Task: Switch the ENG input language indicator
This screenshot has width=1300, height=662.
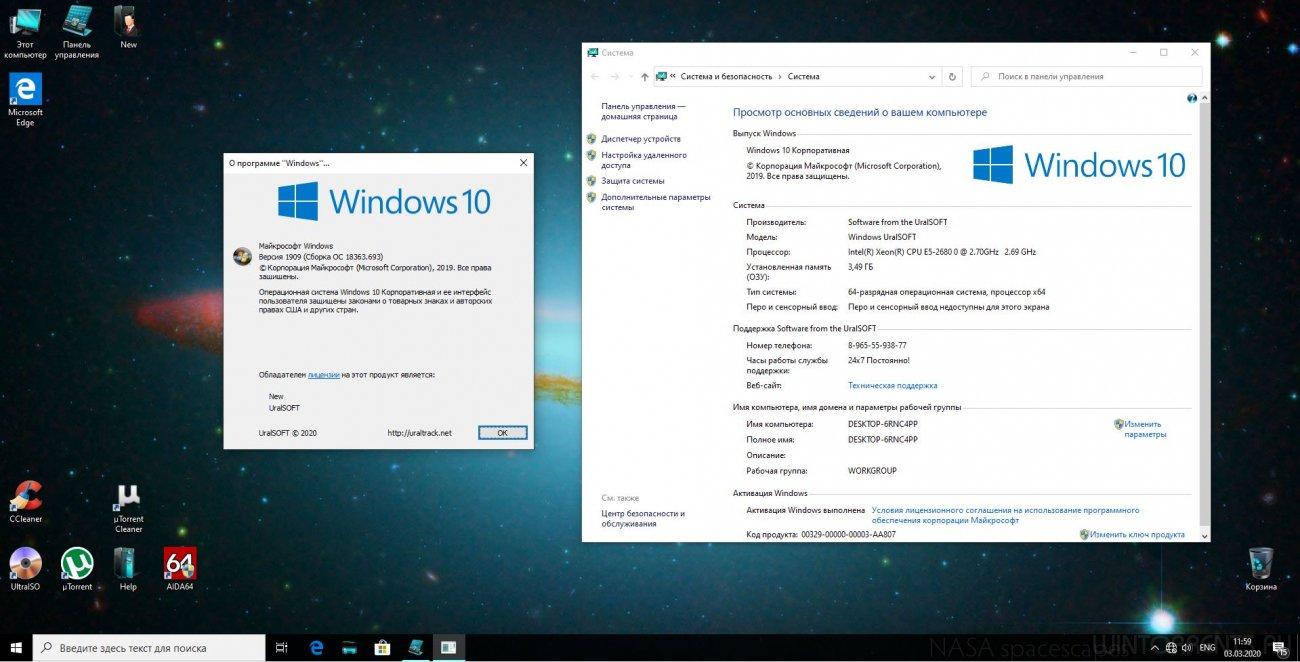Action: pyautogui.click(x=1208, y=648)
